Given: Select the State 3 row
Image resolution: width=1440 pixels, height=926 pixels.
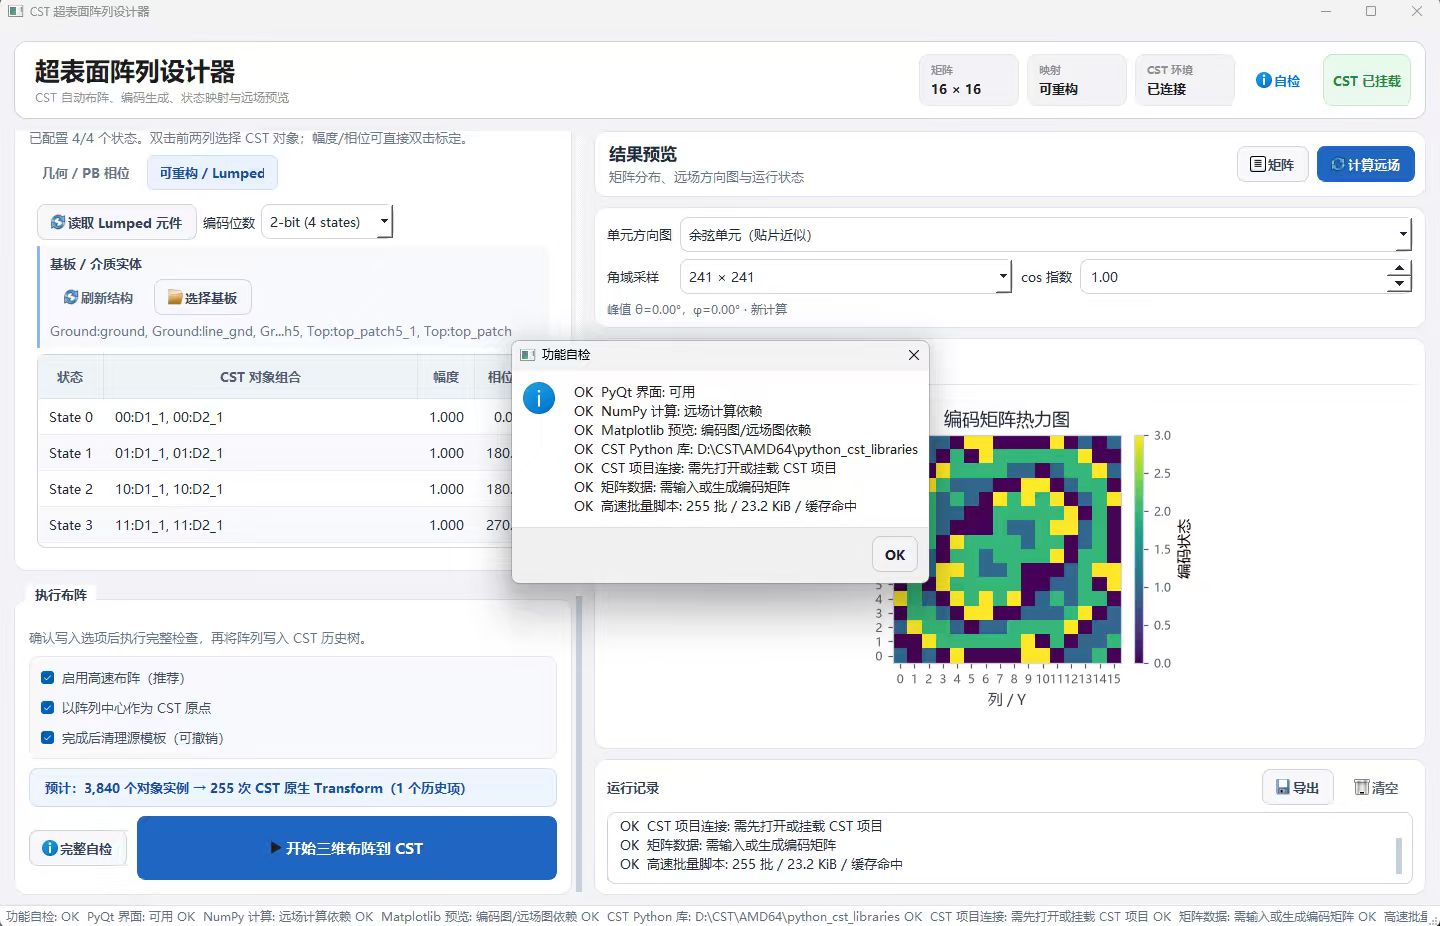Looking at the screenshot, I should (x=275, y=525).
